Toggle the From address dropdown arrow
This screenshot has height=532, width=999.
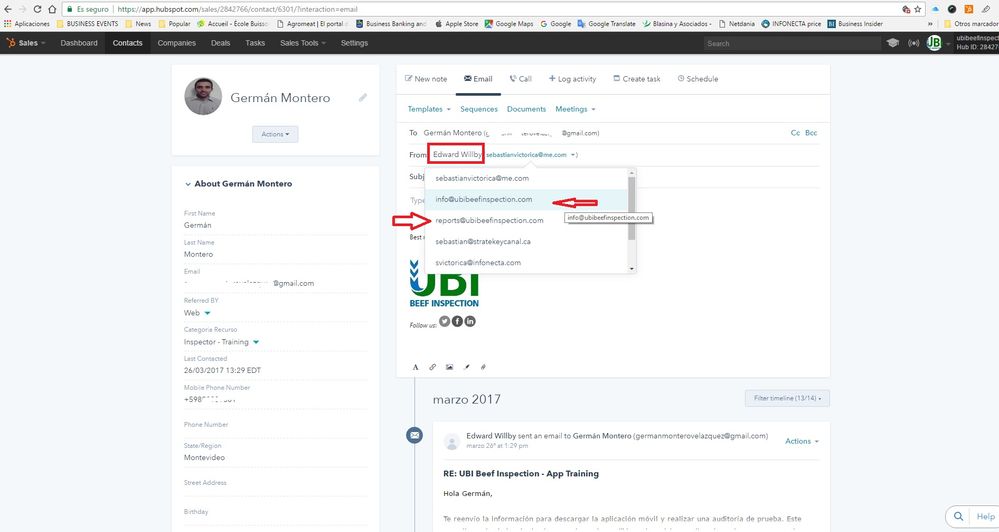(x=573, y=155)
